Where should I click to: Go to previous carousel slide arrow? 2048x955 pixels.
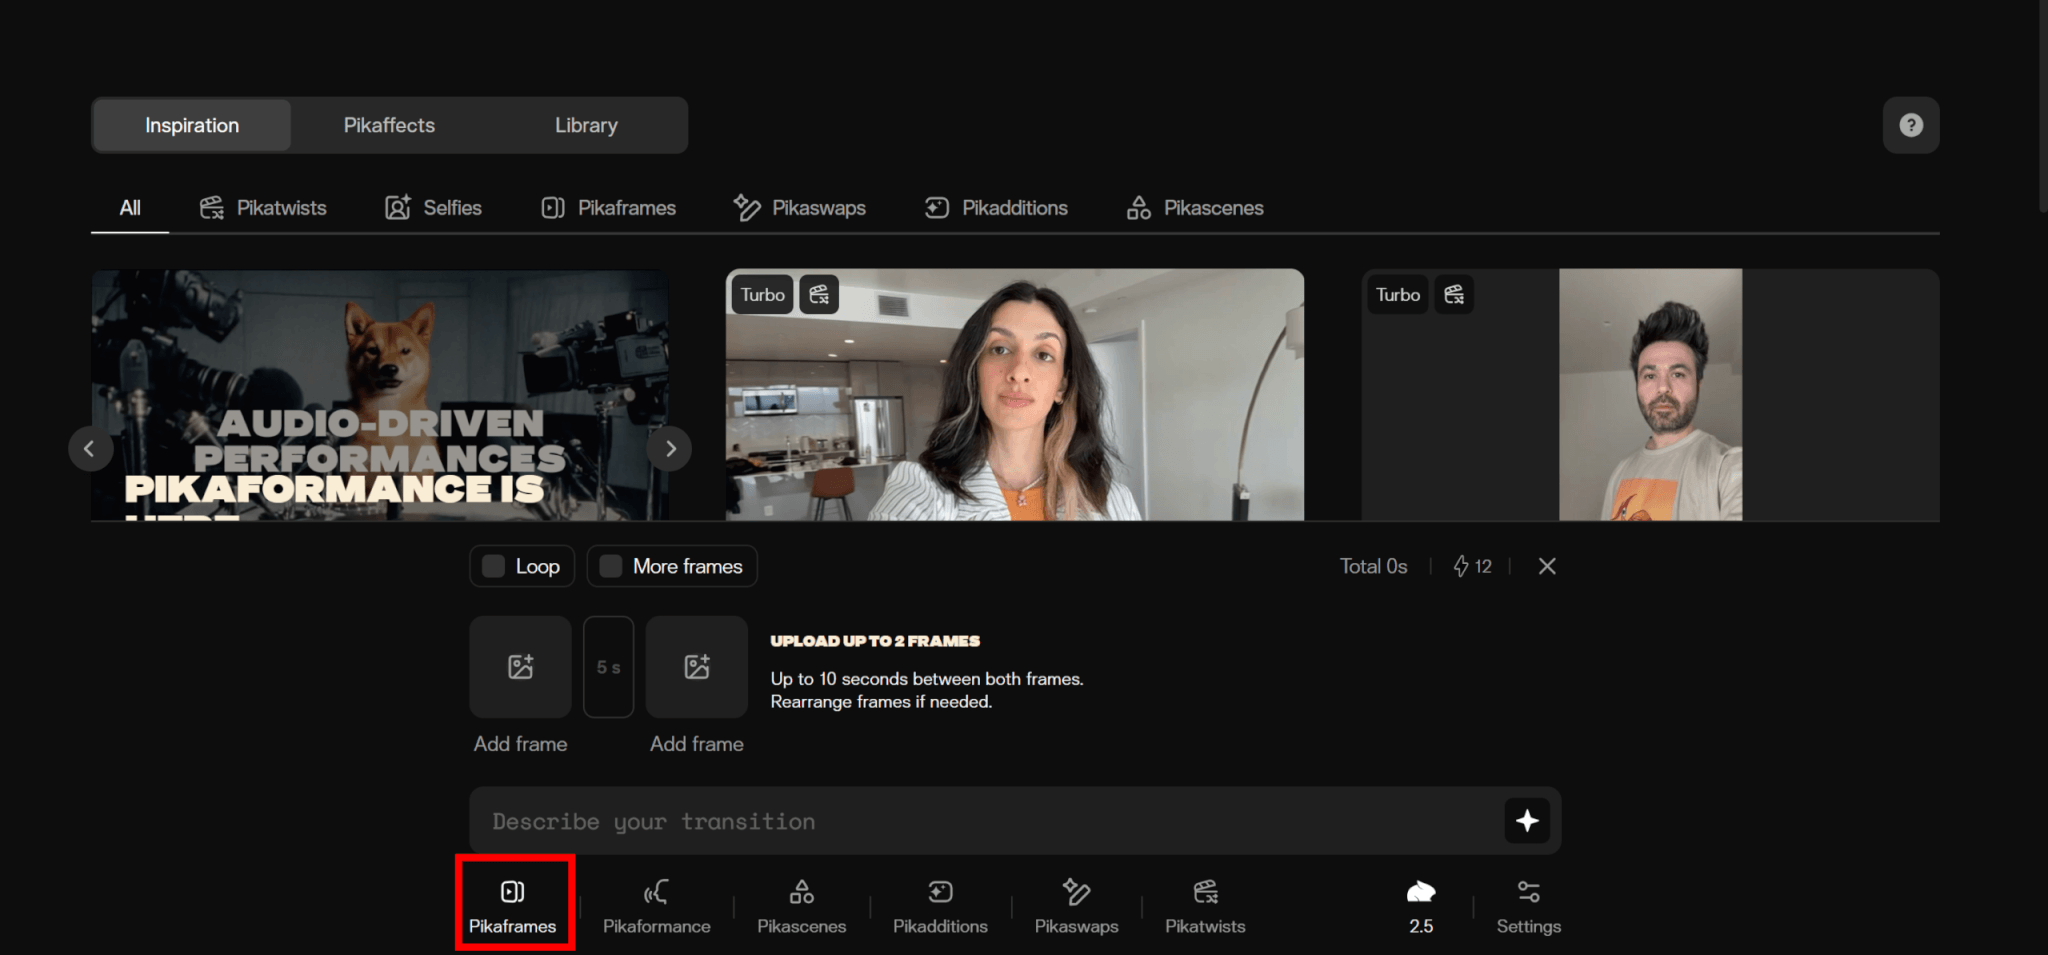tap(90, 449)
